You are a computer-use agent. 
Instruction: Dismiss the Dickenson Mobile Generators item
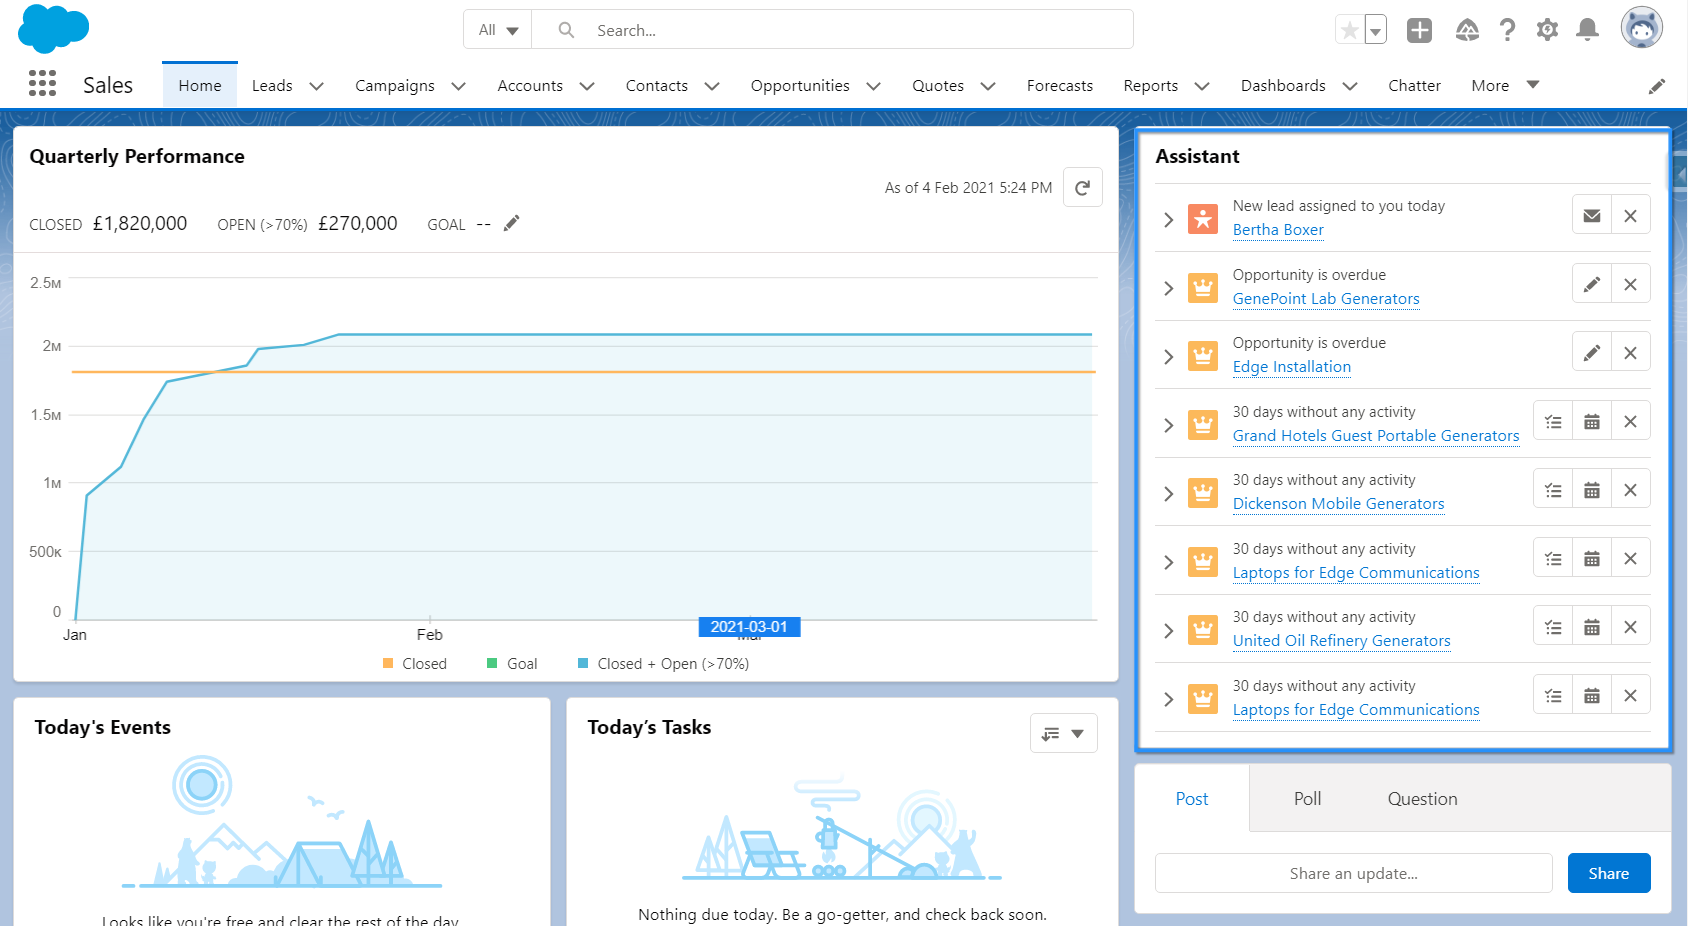point(1630,489)
